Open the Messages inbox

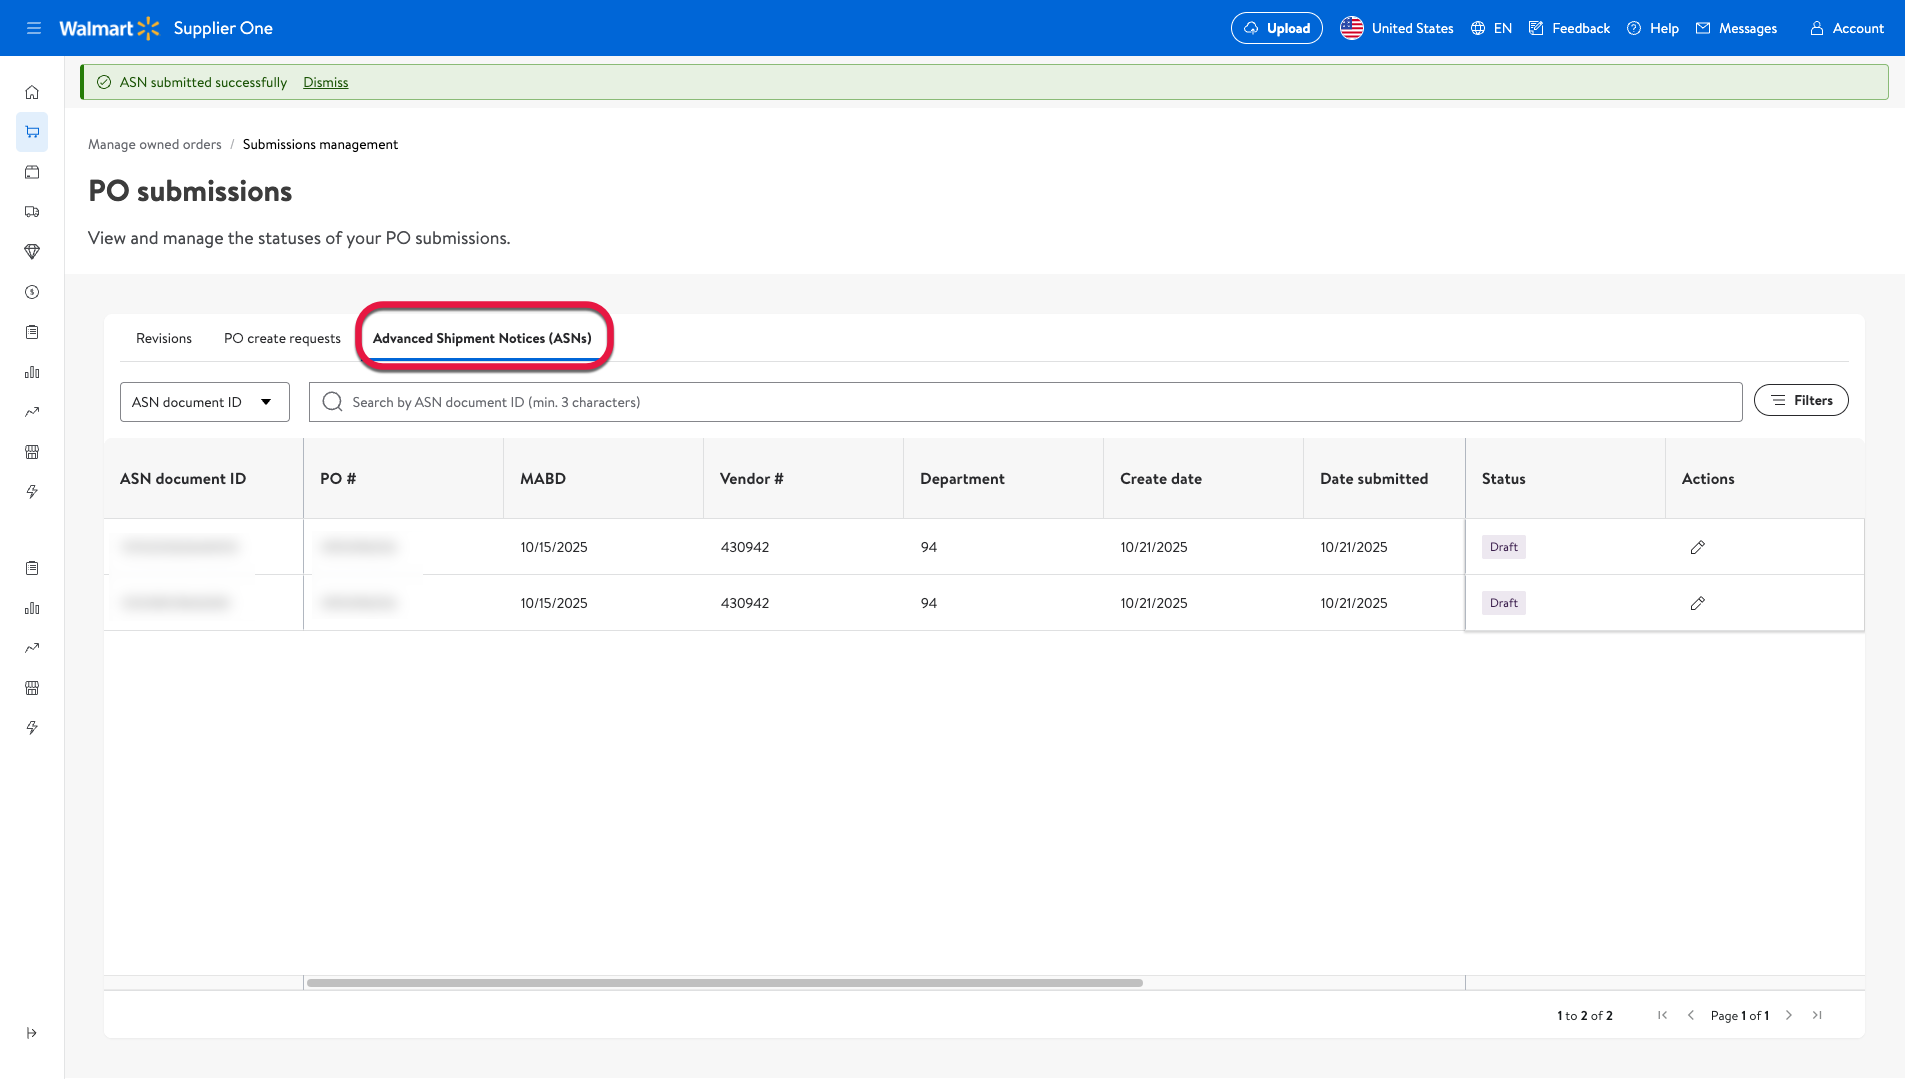(x=1736, y=28)
